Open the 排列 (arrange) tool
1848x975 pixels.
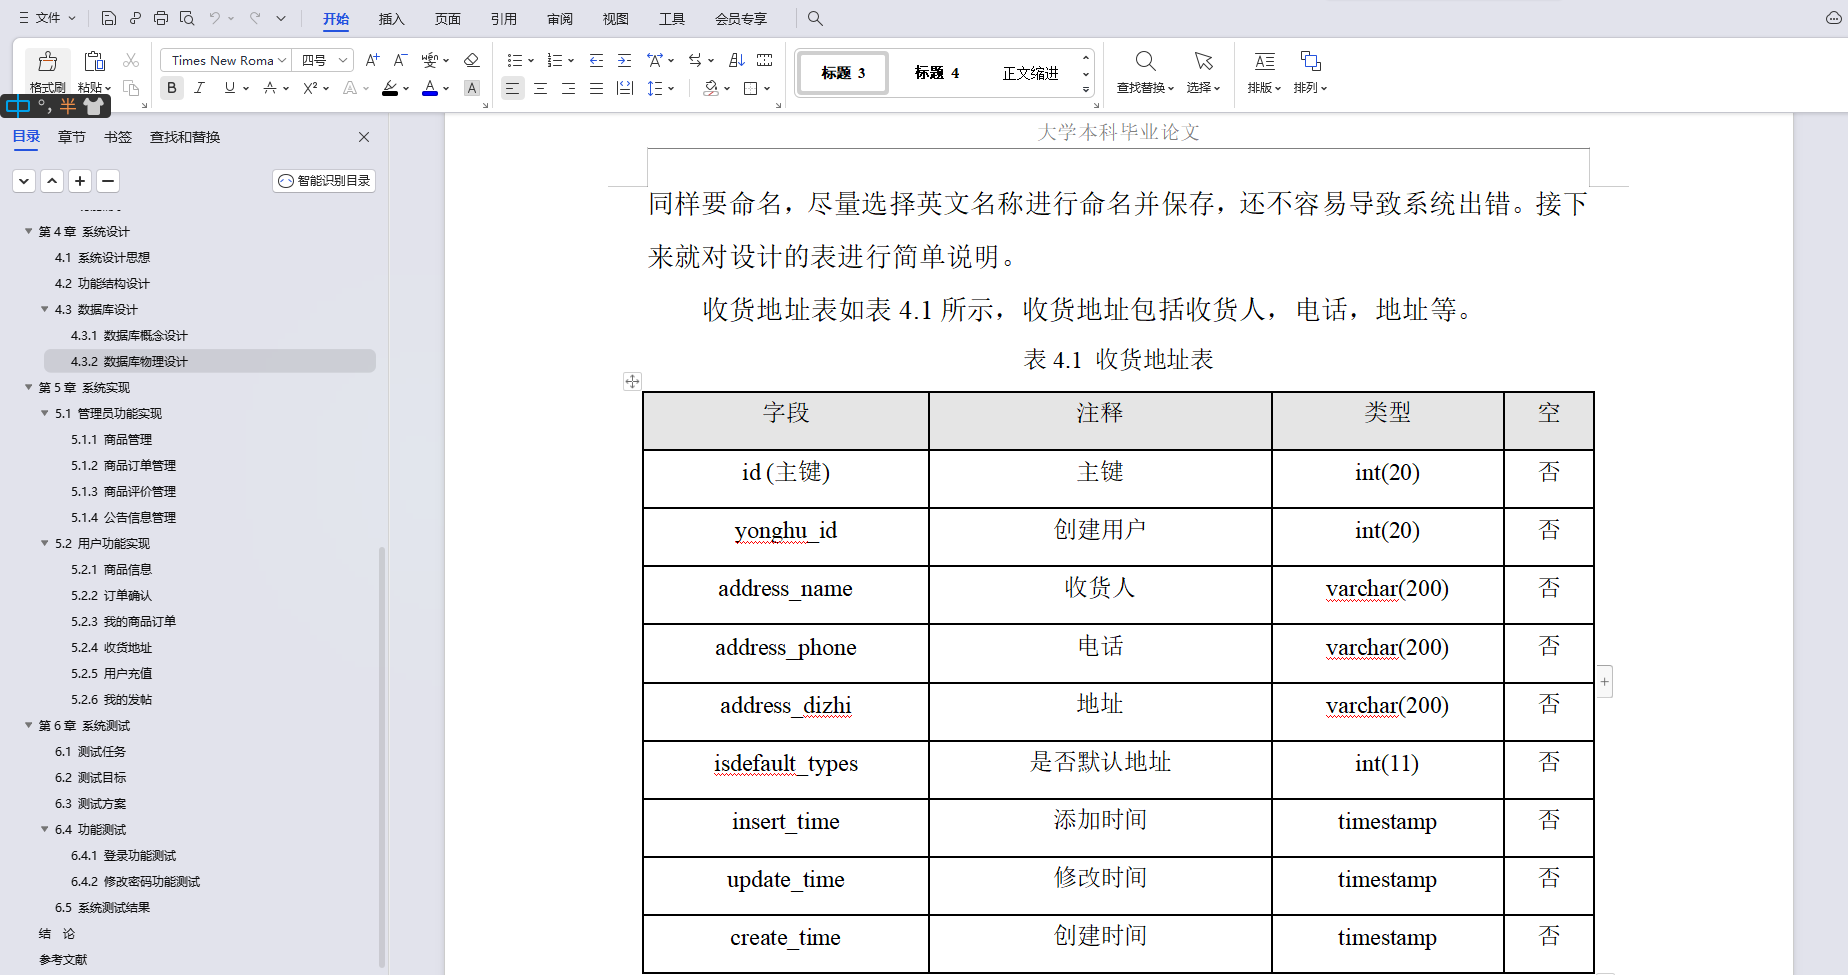(1308, 70)
